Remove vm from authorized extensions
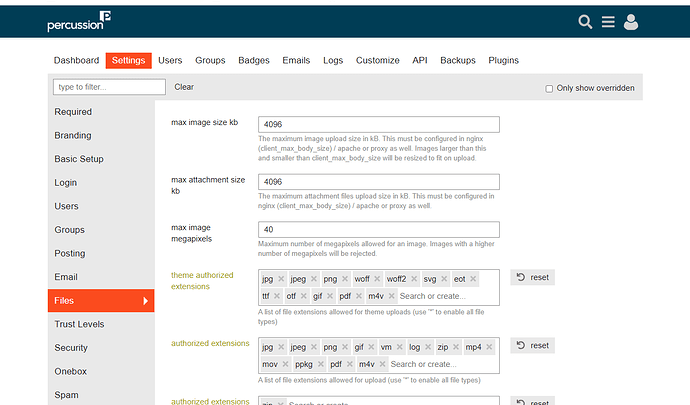This screenshot has height=405, width=690. (x=400, y=347)
